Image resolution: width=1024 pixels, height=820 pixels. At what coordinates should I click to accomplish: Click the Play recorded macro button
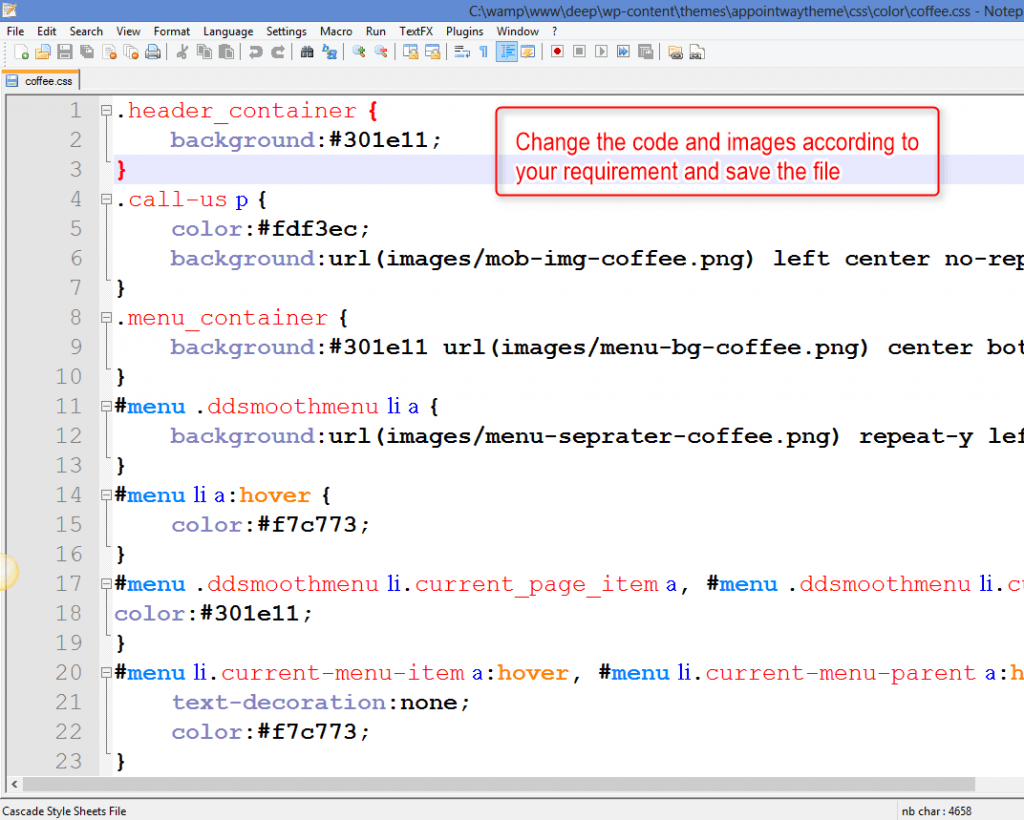pos(601,51)
